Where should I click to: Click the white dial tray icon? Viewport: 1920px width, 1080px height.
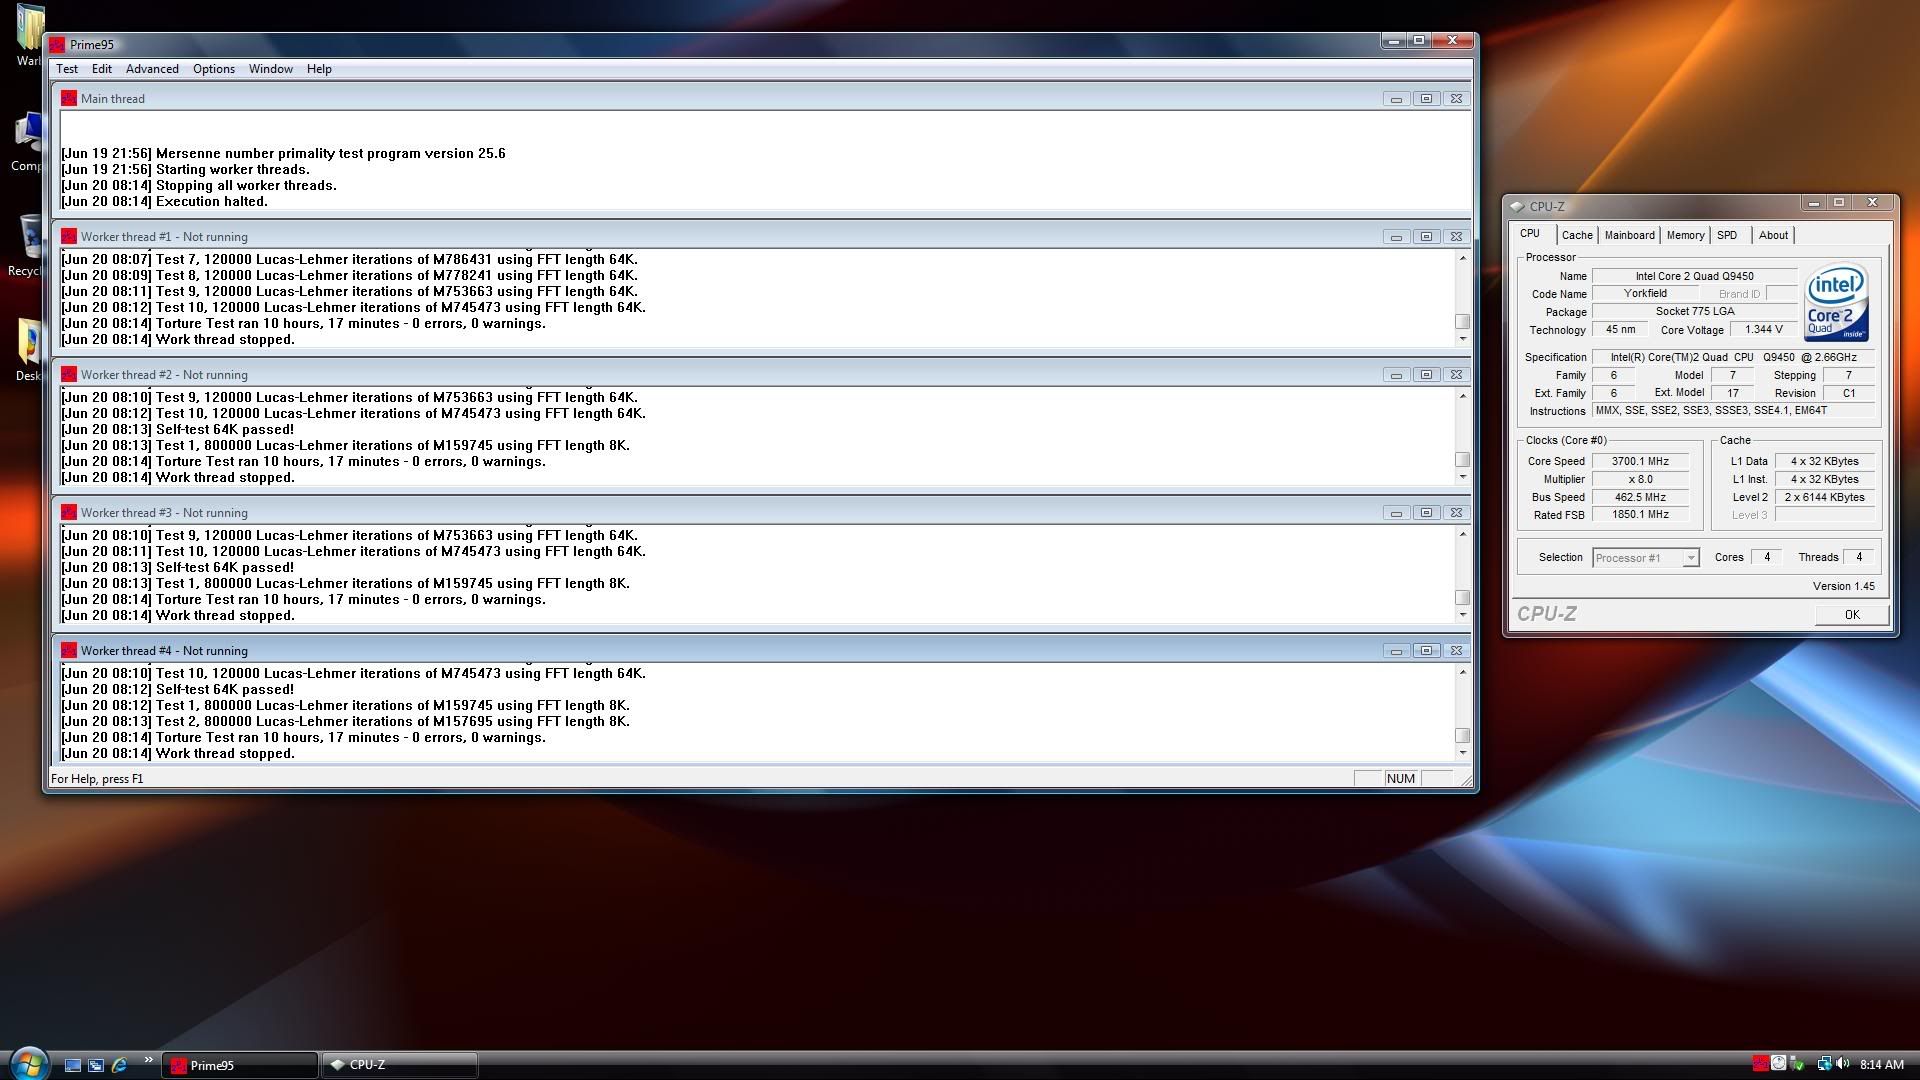[x=1779, y=1064]
